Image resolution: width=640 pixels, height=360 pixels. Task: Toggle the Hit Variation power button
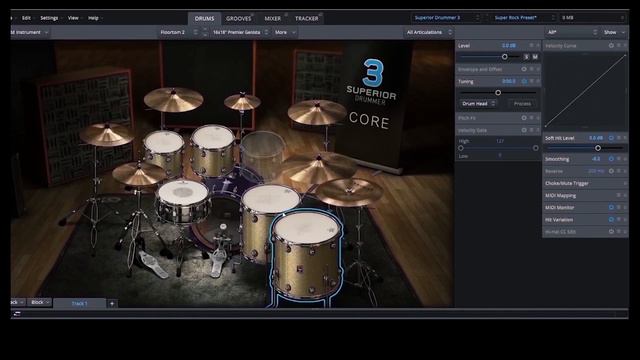pos(611,219)
